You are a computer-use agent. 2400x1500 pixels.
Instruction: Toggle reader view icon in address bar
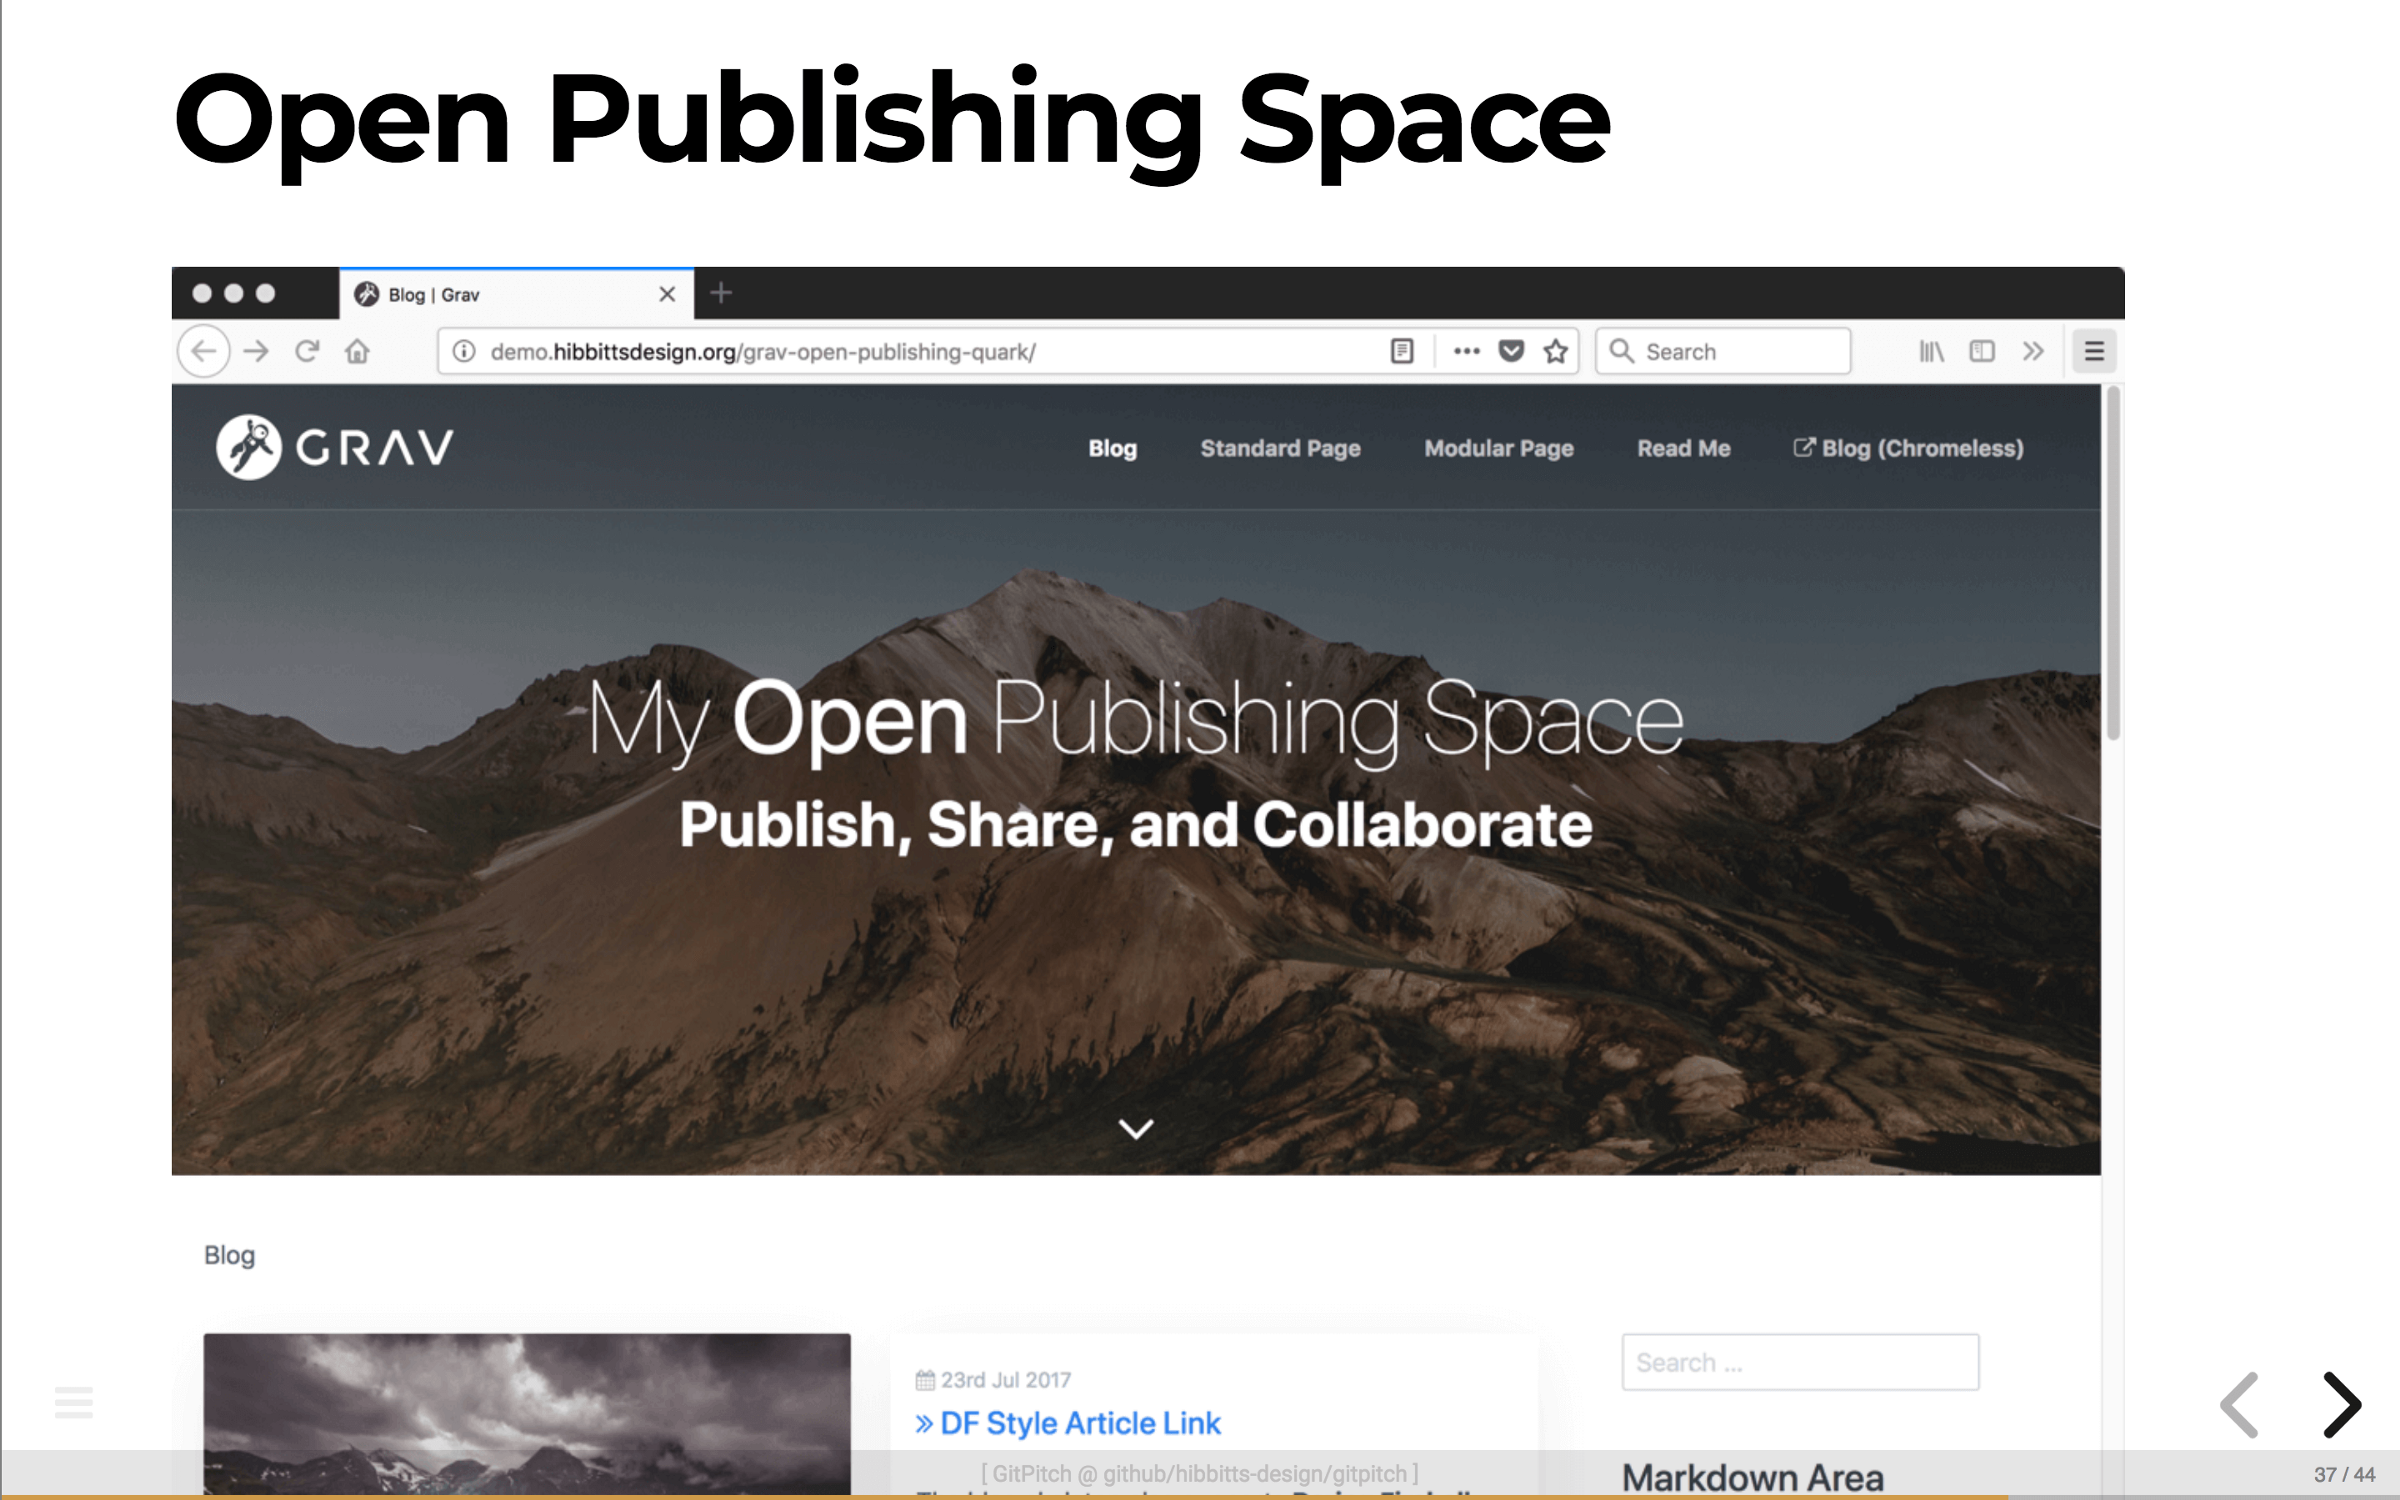coord(1402,351)
